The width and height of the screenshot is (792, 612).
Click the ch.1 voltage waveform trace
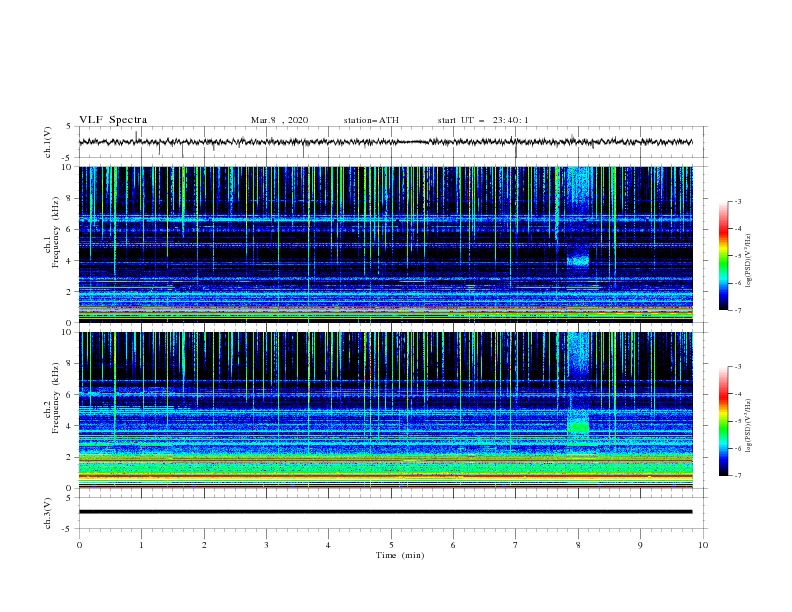(x=385, y=142)
